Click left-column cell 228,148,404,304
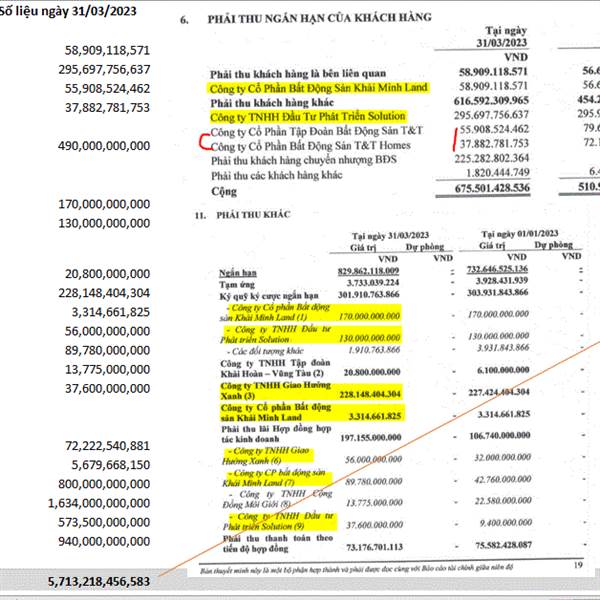Image resolution: width=600 pixels, height=600 pixels. click(104, 293)
